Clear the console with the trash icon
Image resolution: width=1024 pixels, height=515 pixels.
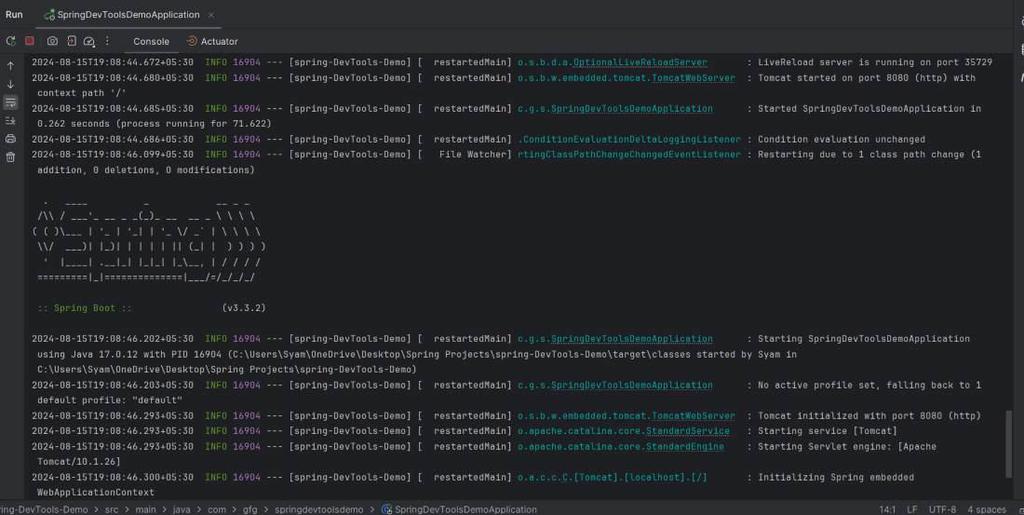click(10, 157)
